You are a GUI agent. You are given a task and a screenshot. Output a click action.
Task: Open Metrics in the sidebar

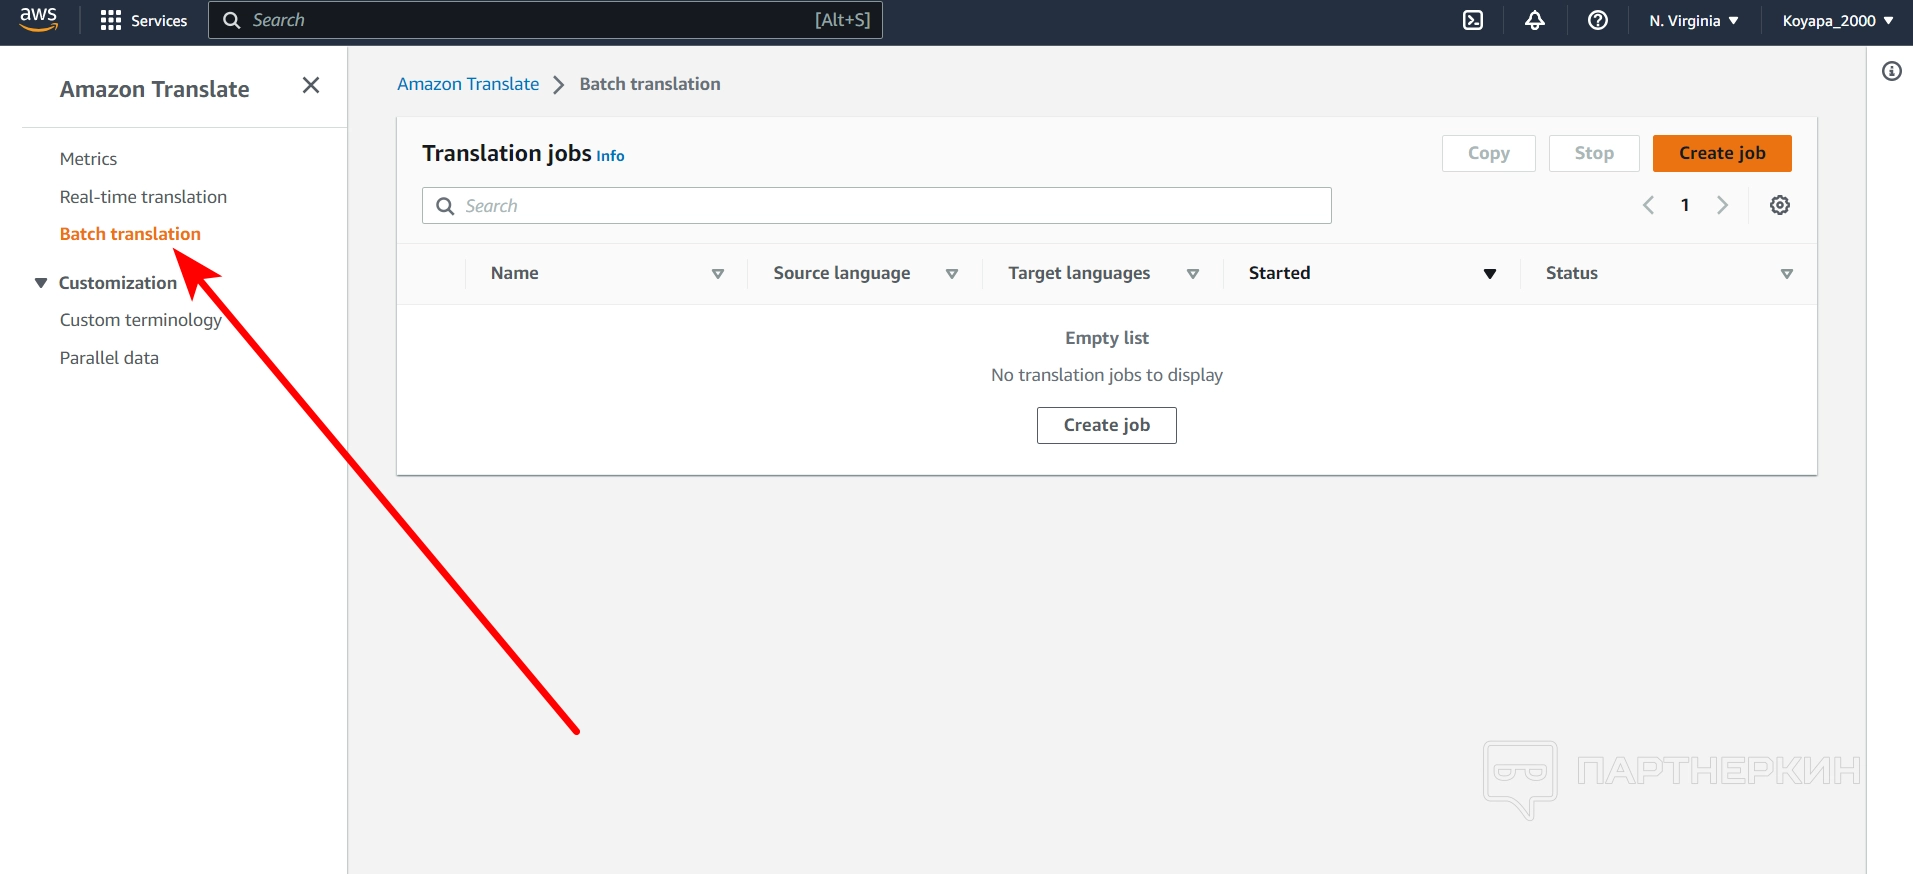pos(88,159)
